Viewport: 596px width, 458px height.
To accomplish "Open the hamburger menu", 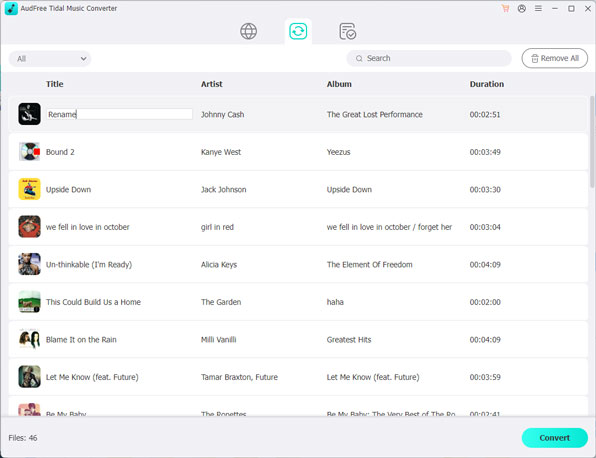I will click(538, 8).
